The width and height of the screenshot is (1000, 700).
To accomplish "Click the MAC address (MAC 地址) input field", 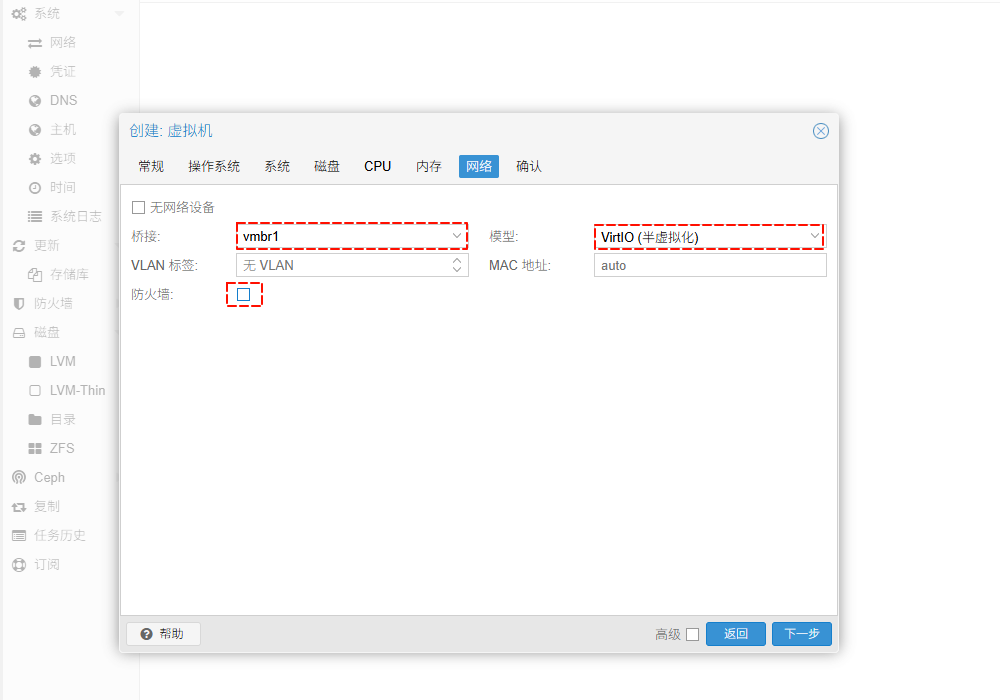I will pos(709,265).
